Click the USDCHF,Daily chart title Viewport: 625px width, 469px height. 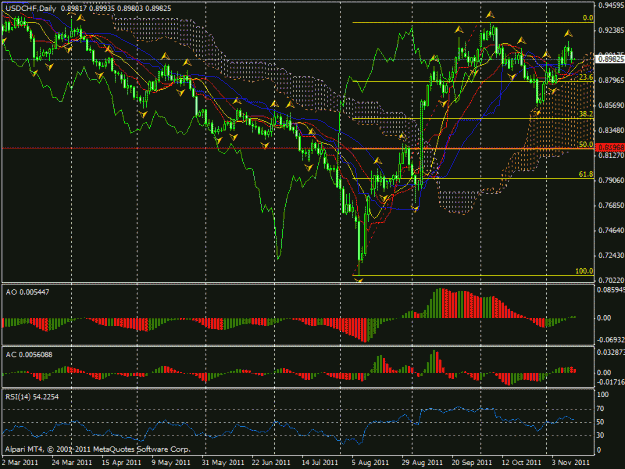(31, 8)
